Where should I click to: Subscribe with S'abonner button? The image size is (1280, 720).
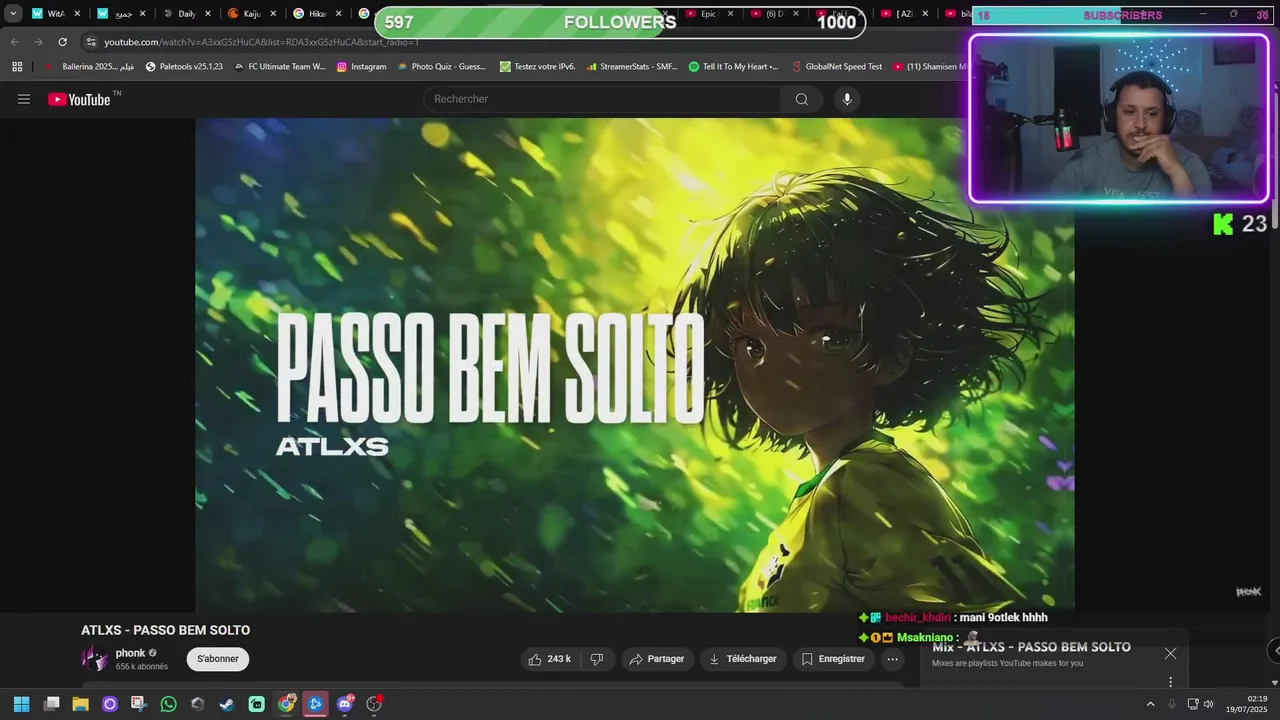pos(218,659)
